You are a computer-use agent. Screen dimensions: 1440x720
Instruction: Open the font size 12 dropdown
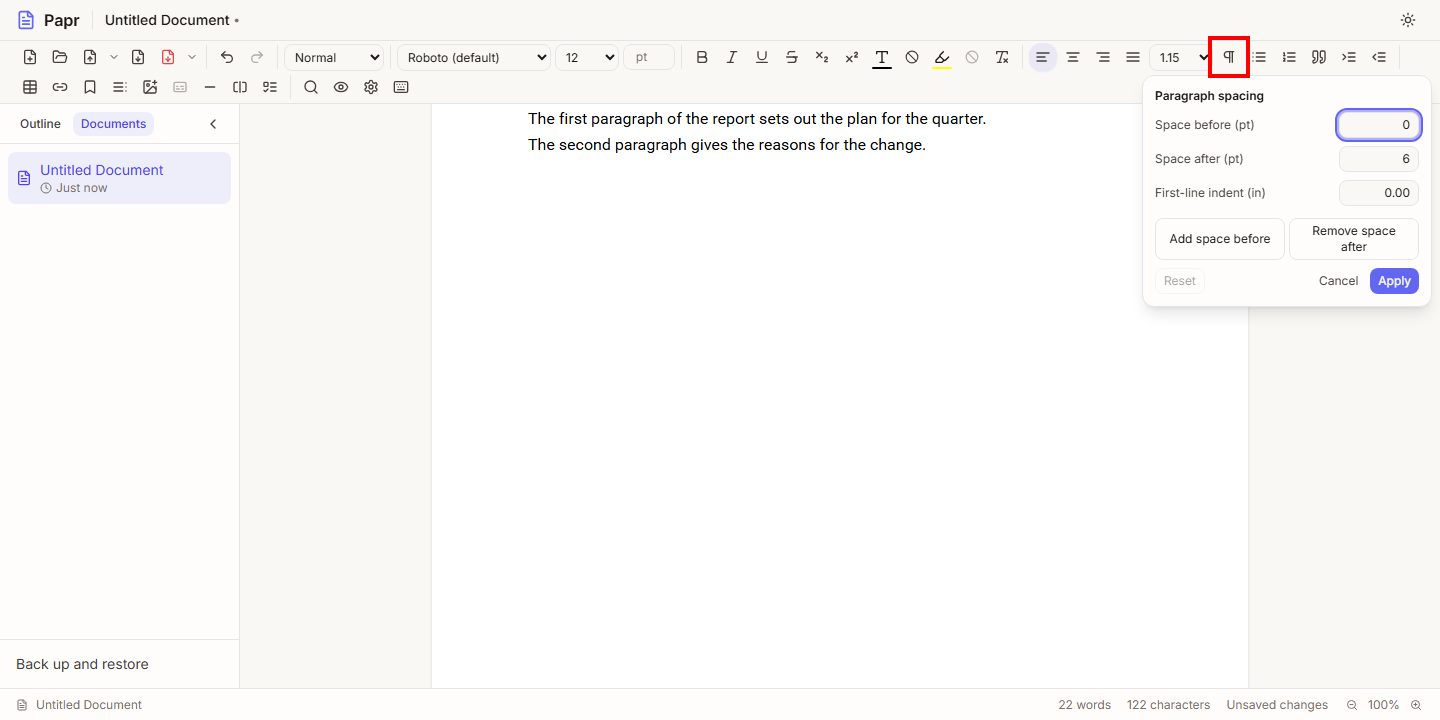pos(587,57)
